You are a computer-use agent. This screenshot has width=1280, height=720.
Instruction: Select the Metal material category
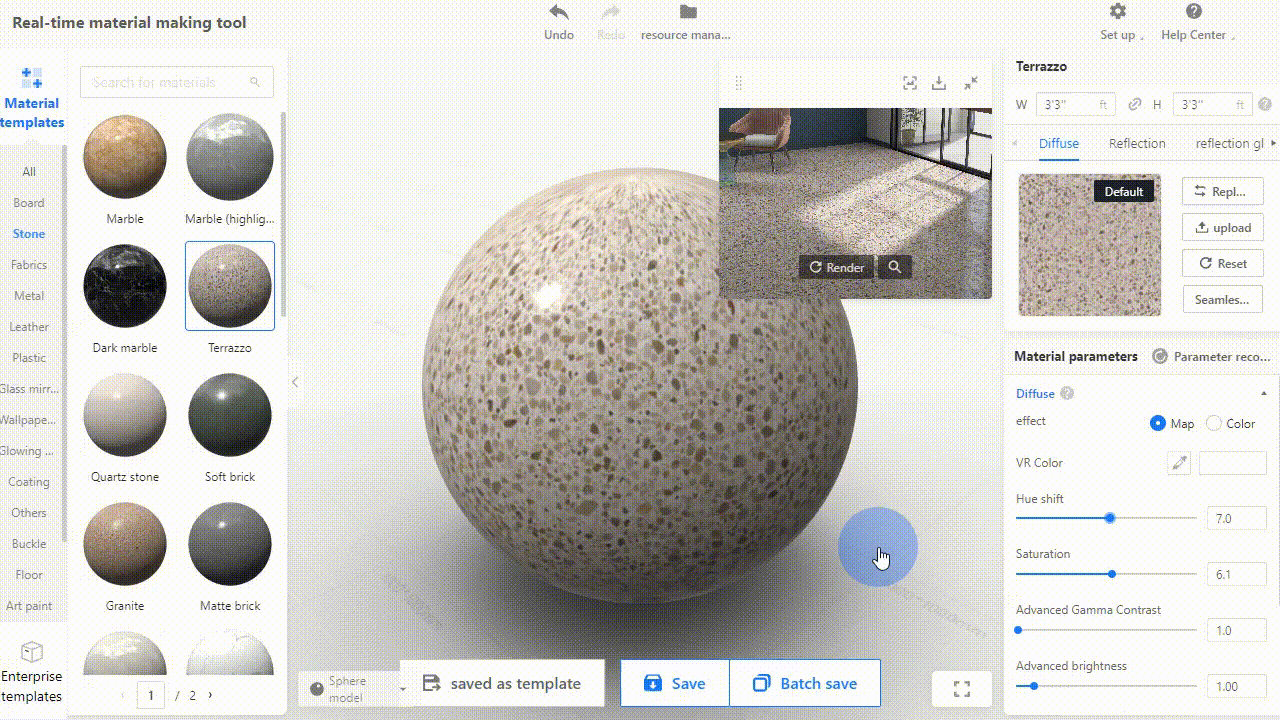click(29, 296)
